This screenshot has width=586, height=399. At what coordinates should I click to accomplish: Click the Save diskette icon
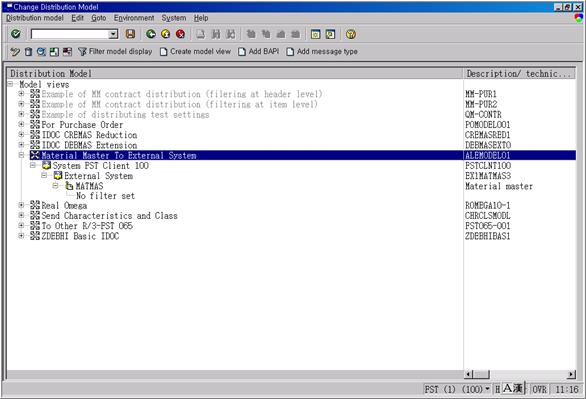point(130,34)
